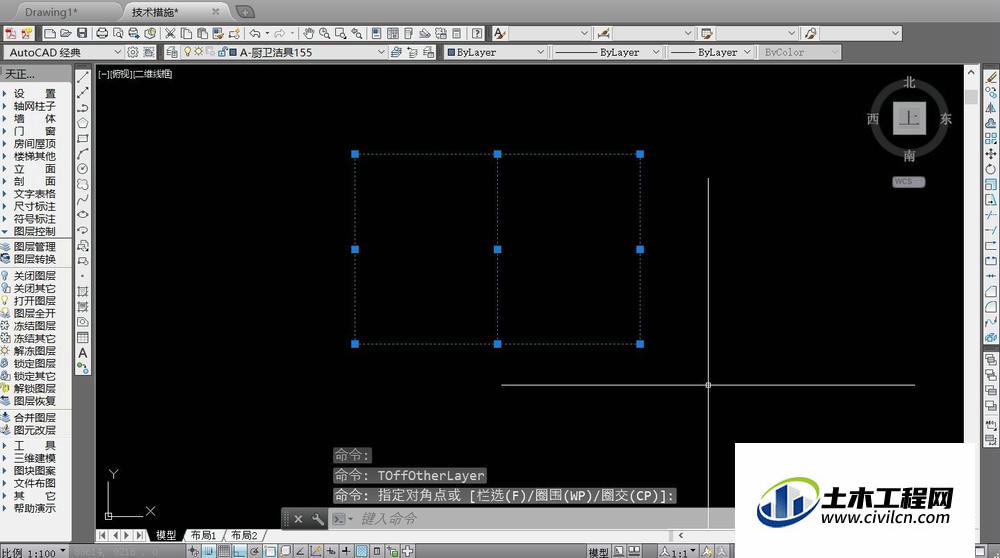Click the Save icon in toolbar

coord(82,33)
